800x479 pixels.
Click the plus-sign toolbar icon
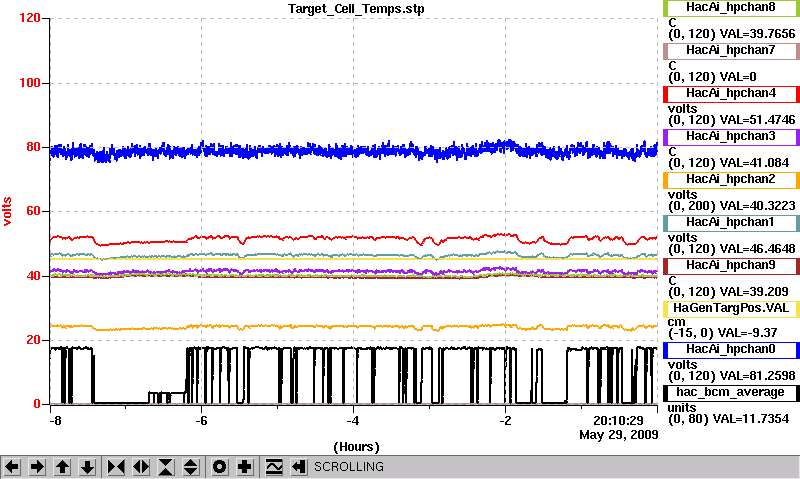[x=244, y=467]
